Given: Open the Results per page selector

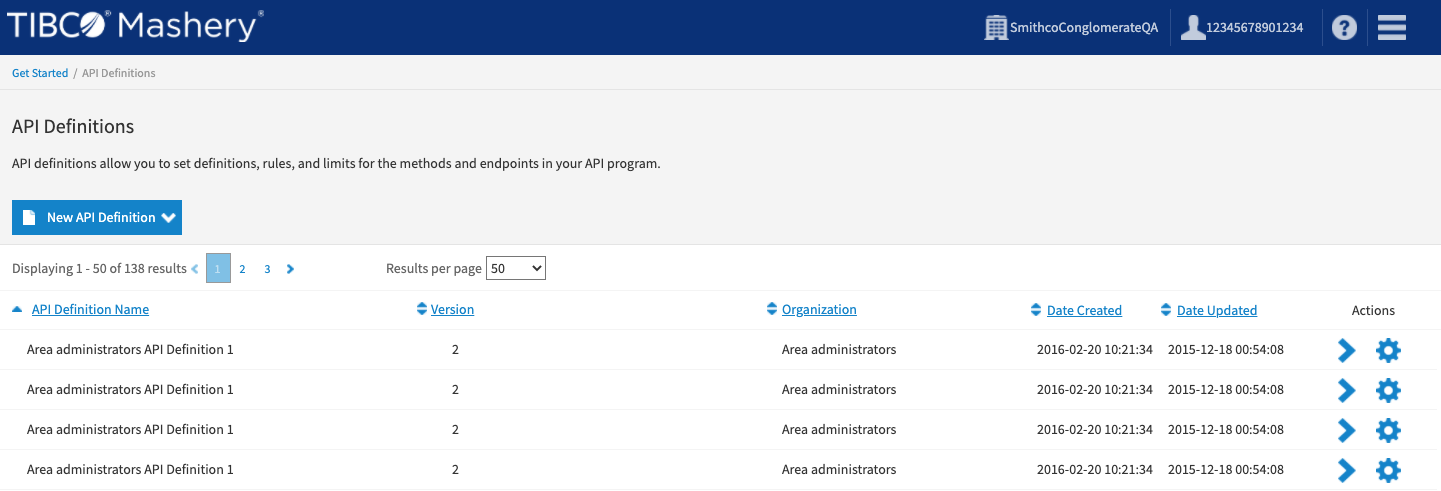Looking at the screenshot, I should tap(515, 268).
